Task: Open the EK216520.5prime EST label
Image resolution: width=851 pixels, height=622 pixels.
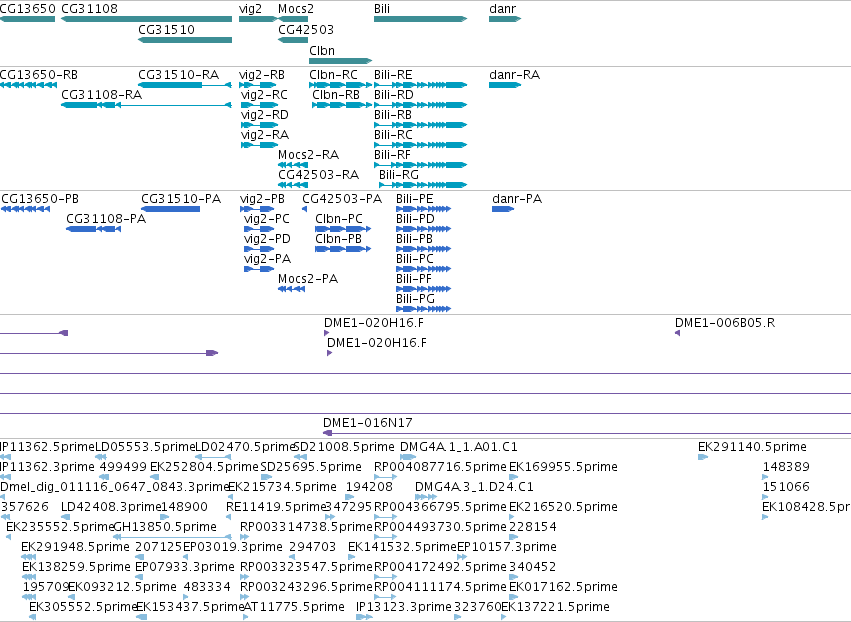Action: 563,507
